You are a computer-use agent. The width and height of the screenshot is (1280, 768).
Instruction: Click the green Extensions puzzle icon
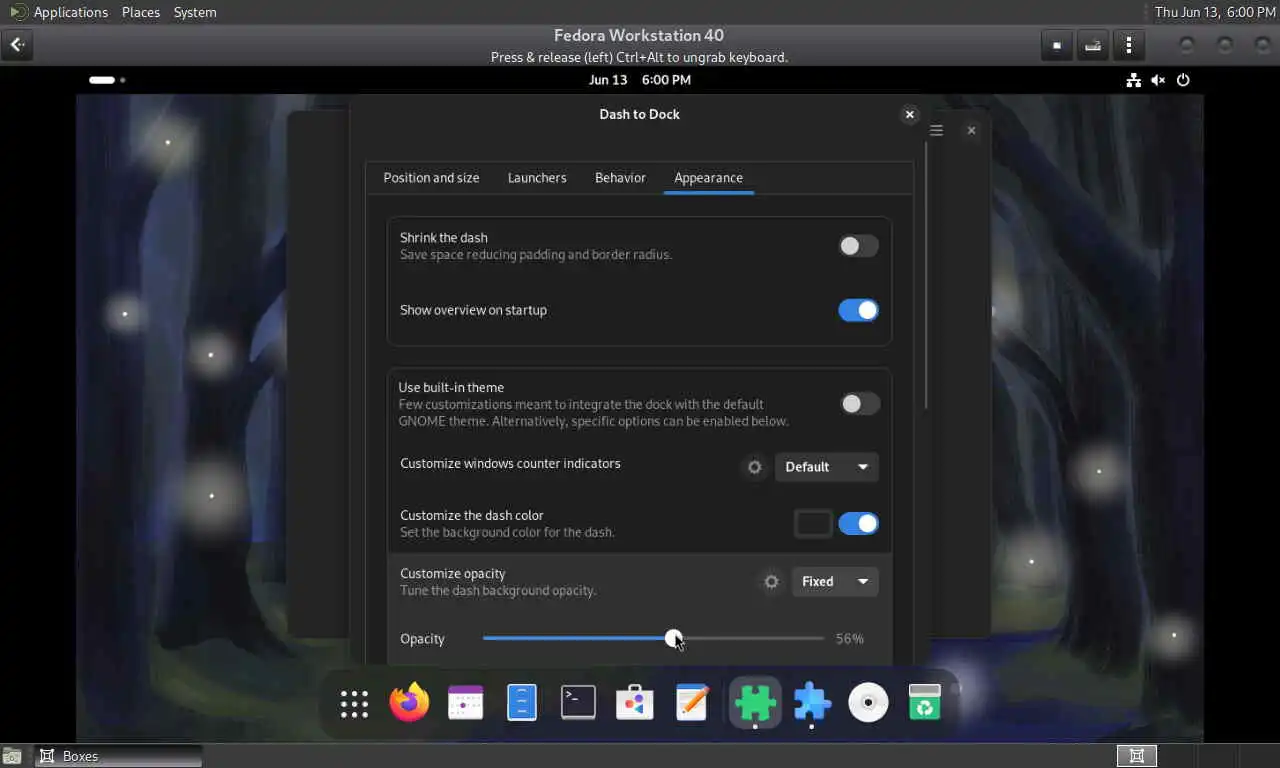pyautogui.click(x=755, y=703)
